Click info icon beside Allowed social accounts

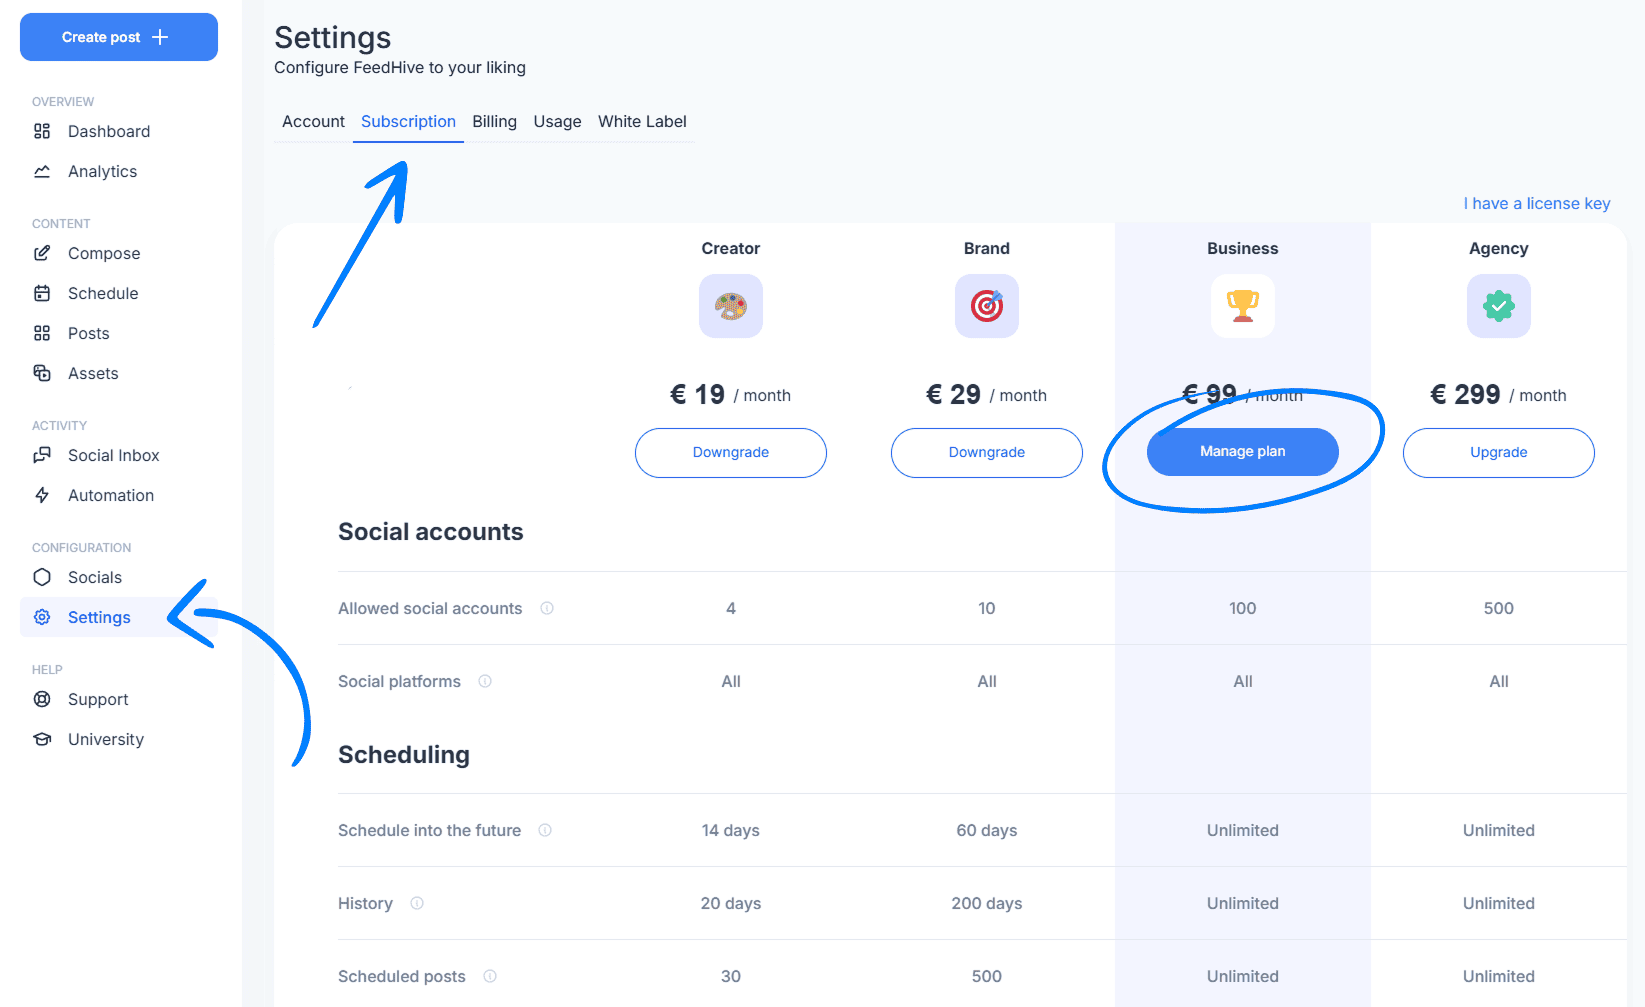point(547,608)
